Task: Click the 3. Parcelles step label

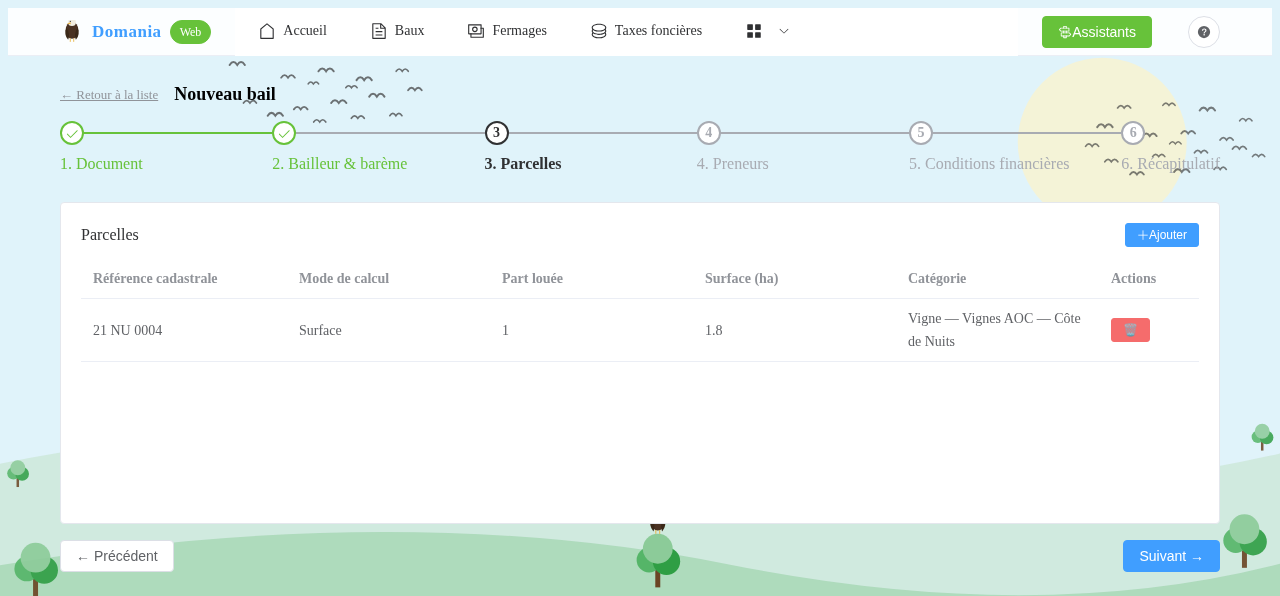Action: click(523, 164)
